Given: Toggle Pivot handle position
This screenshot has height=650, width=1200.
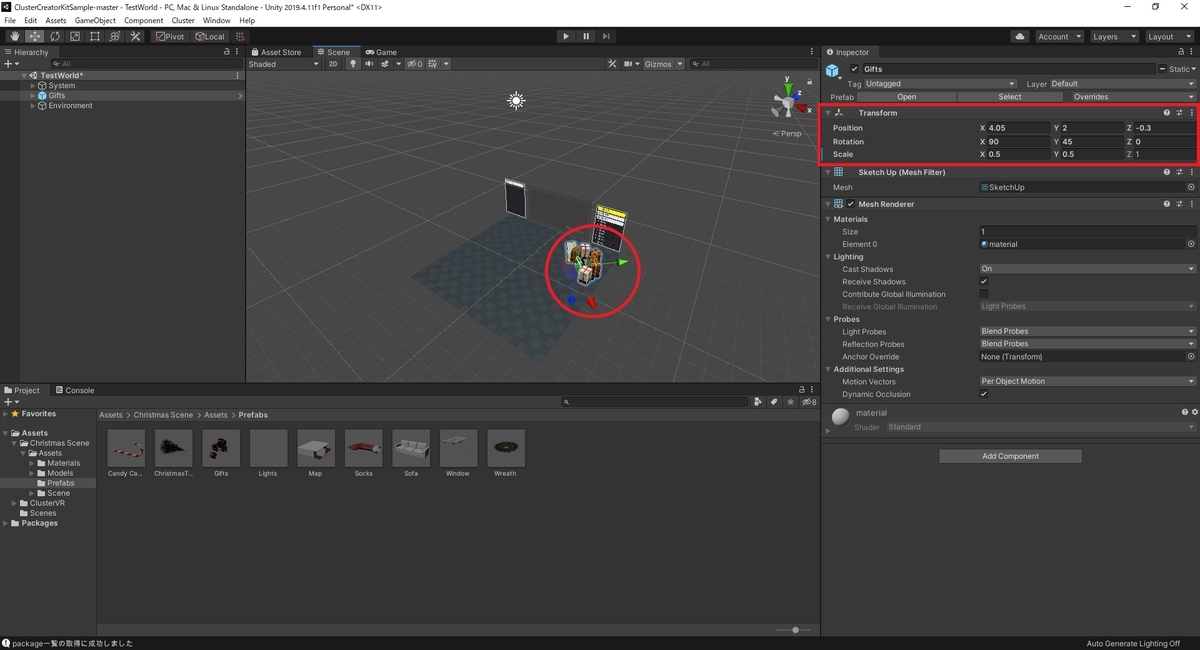Looking at the screenshot, I should pos(170,36).
